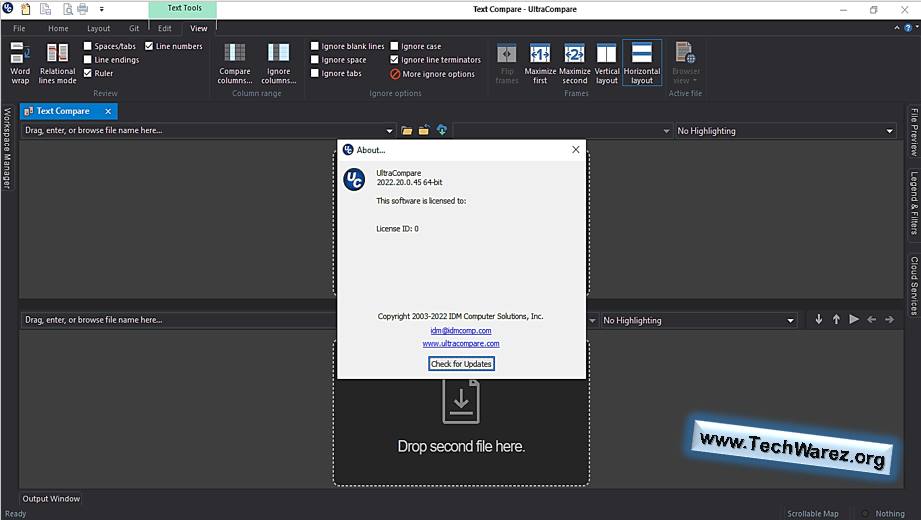Viewport: 921px width, 520px height.
Task: Click the print icon in quick access toolbar
Action: pos(82,9)
